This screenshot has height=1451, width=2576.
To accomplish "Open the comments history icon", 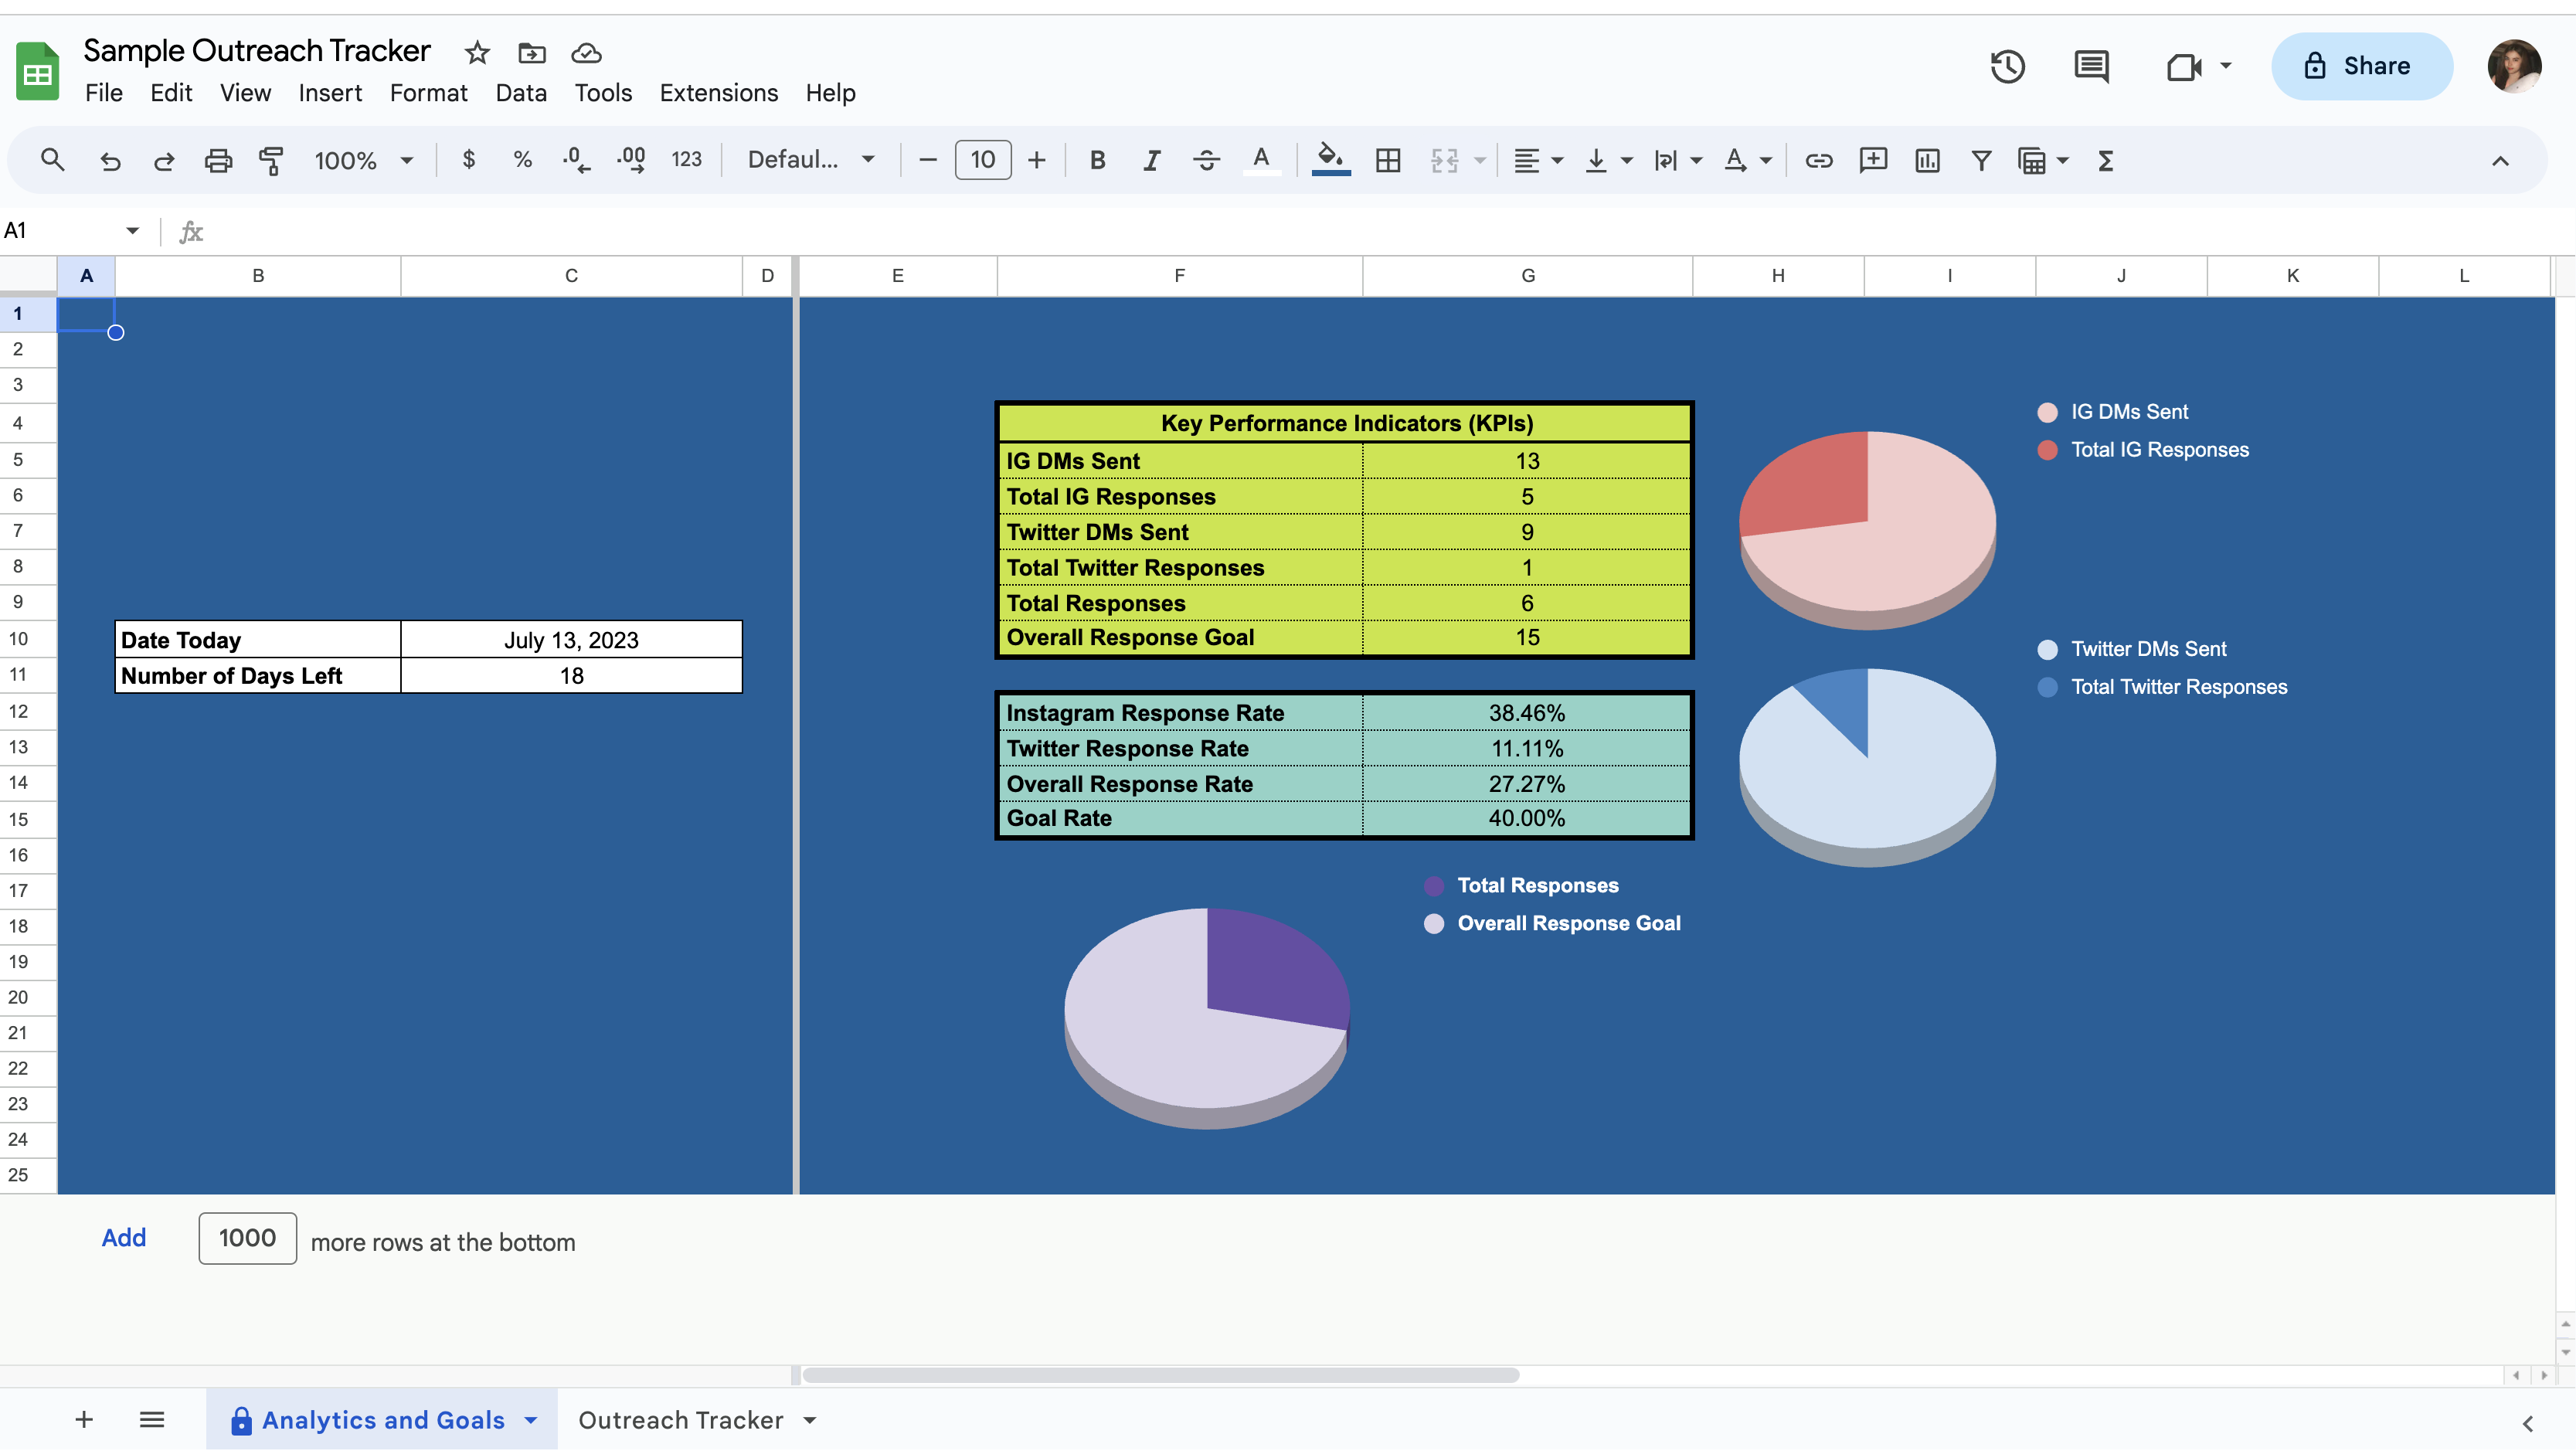I will (x=2091, y=66).
